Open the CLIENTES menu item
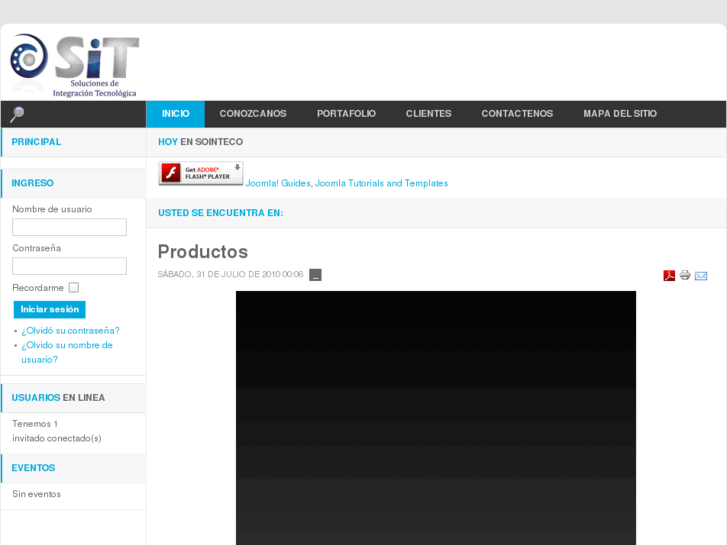This screenshot has width=727, height=545. point(428,114)
